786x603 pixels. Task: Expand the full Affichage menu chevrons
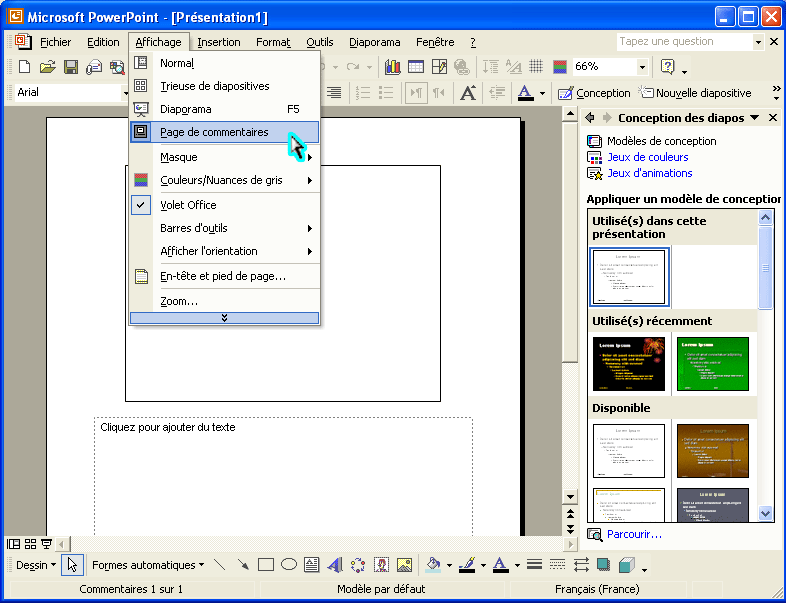pos(225,318)
